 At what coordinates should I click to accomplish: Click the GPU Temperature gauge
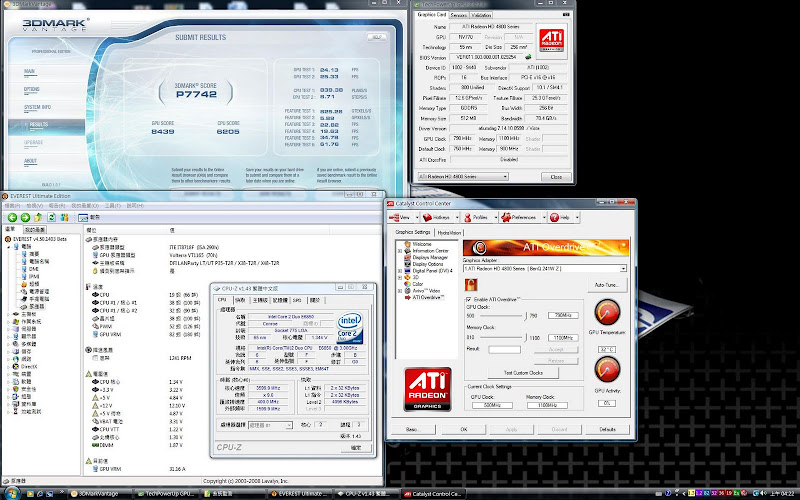[607, 312]
